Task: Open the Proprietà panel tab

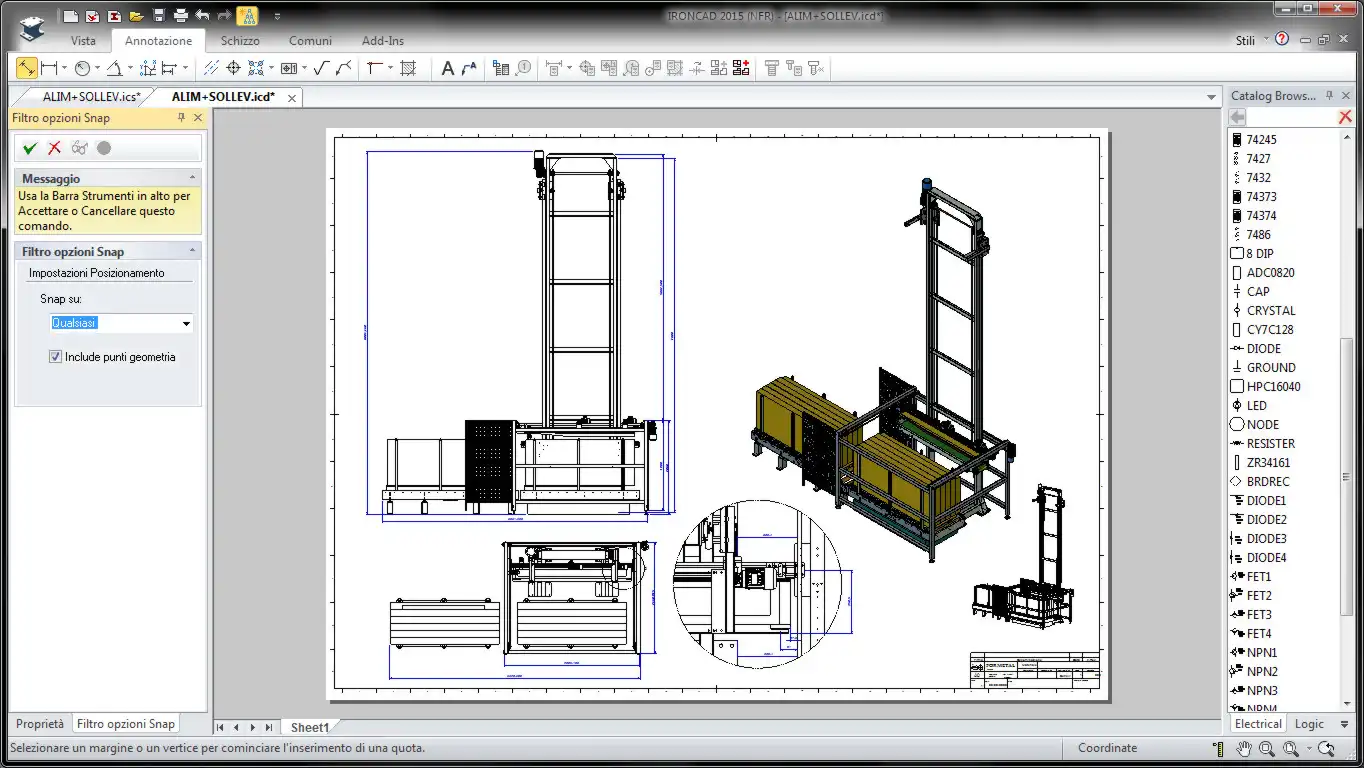Action: pyautogui.click(x=40, y=724)
